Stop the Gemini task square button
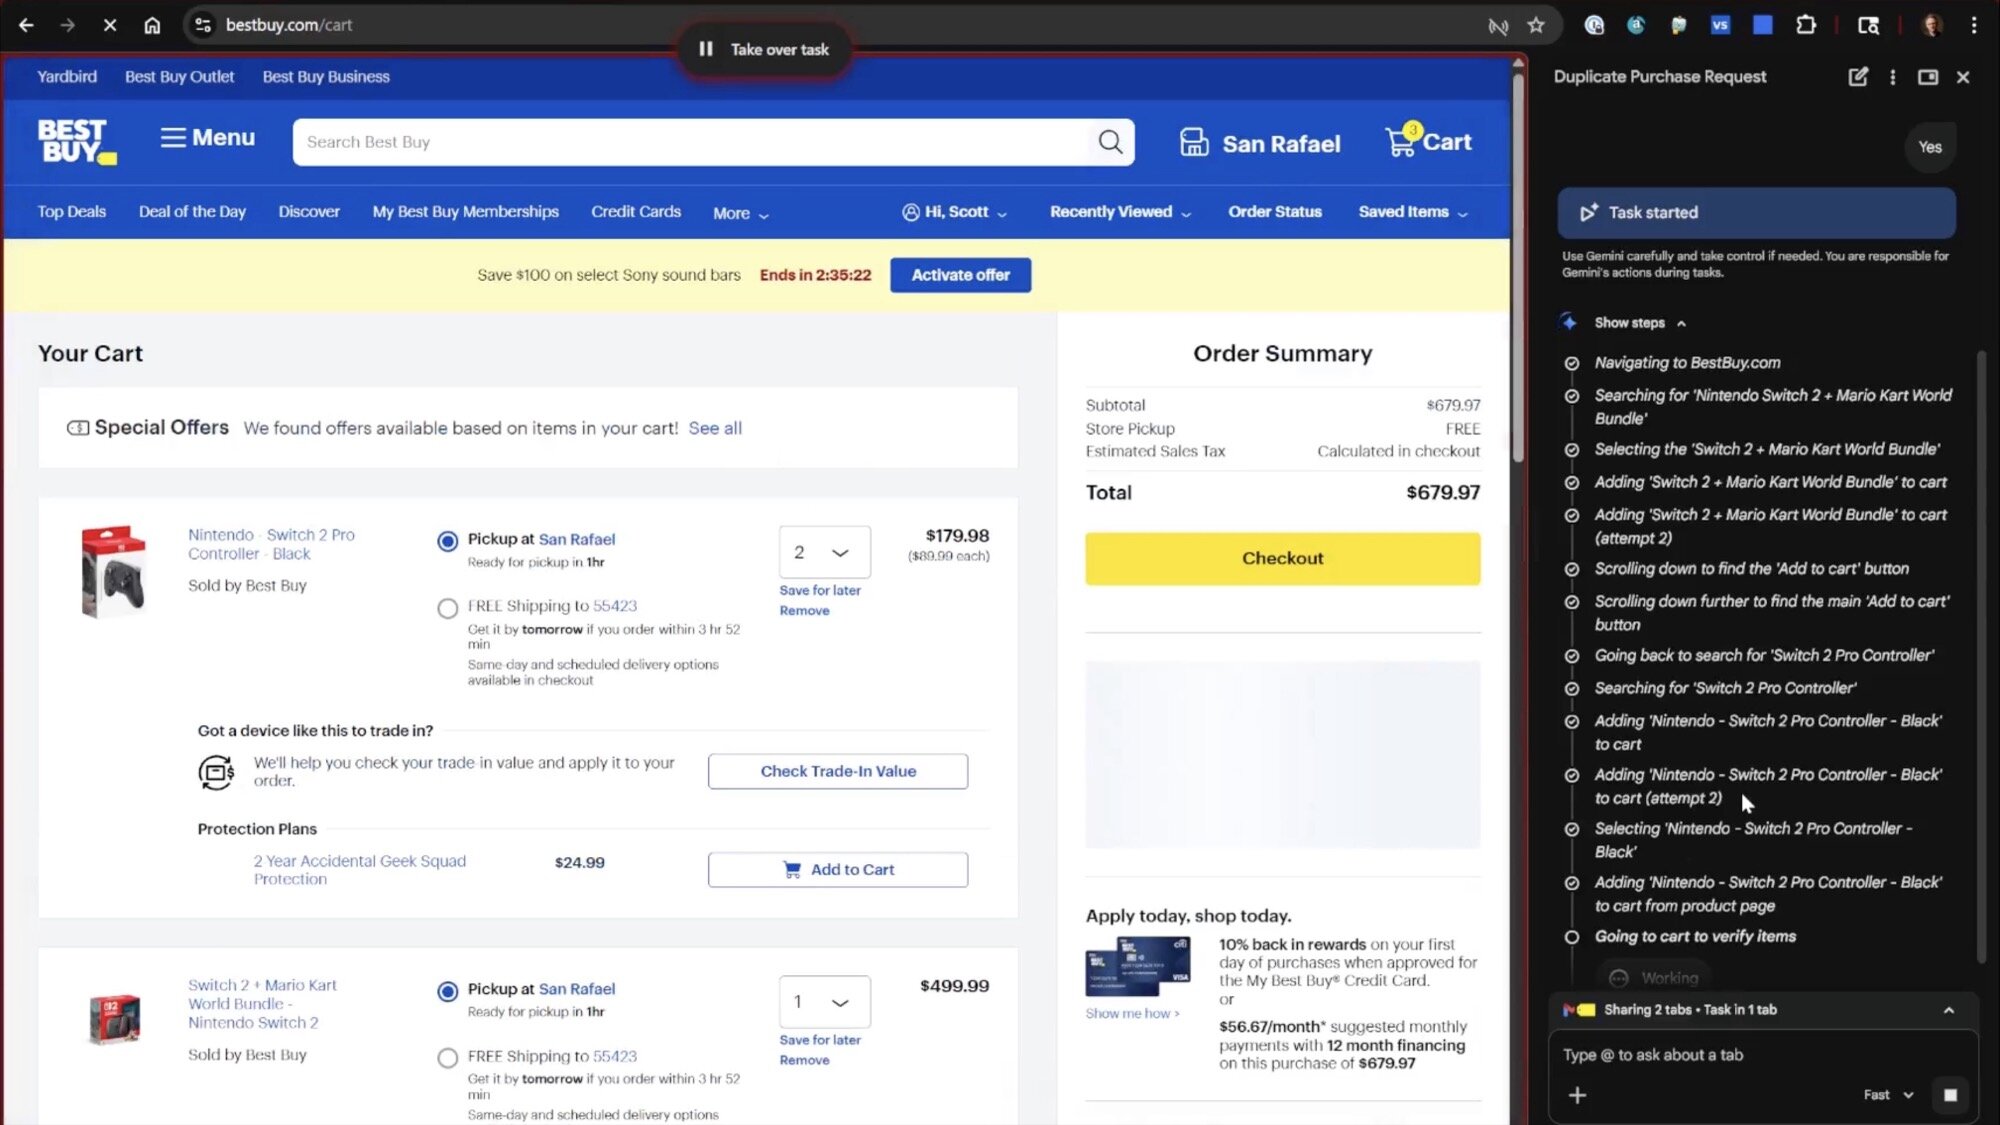 [x=1949, y=1095]
